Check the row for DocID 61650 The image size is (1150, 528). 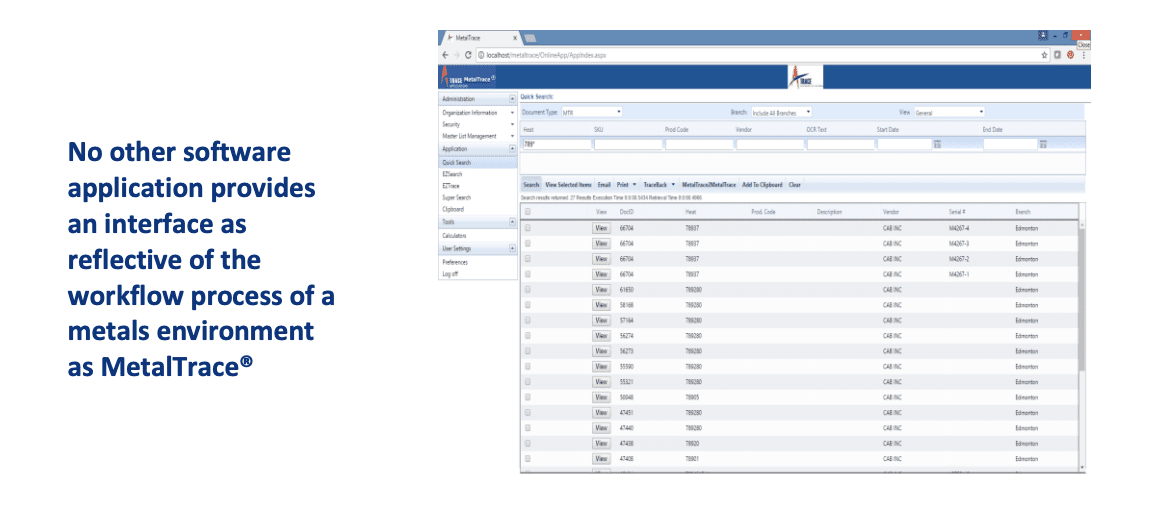click(528, 289)
